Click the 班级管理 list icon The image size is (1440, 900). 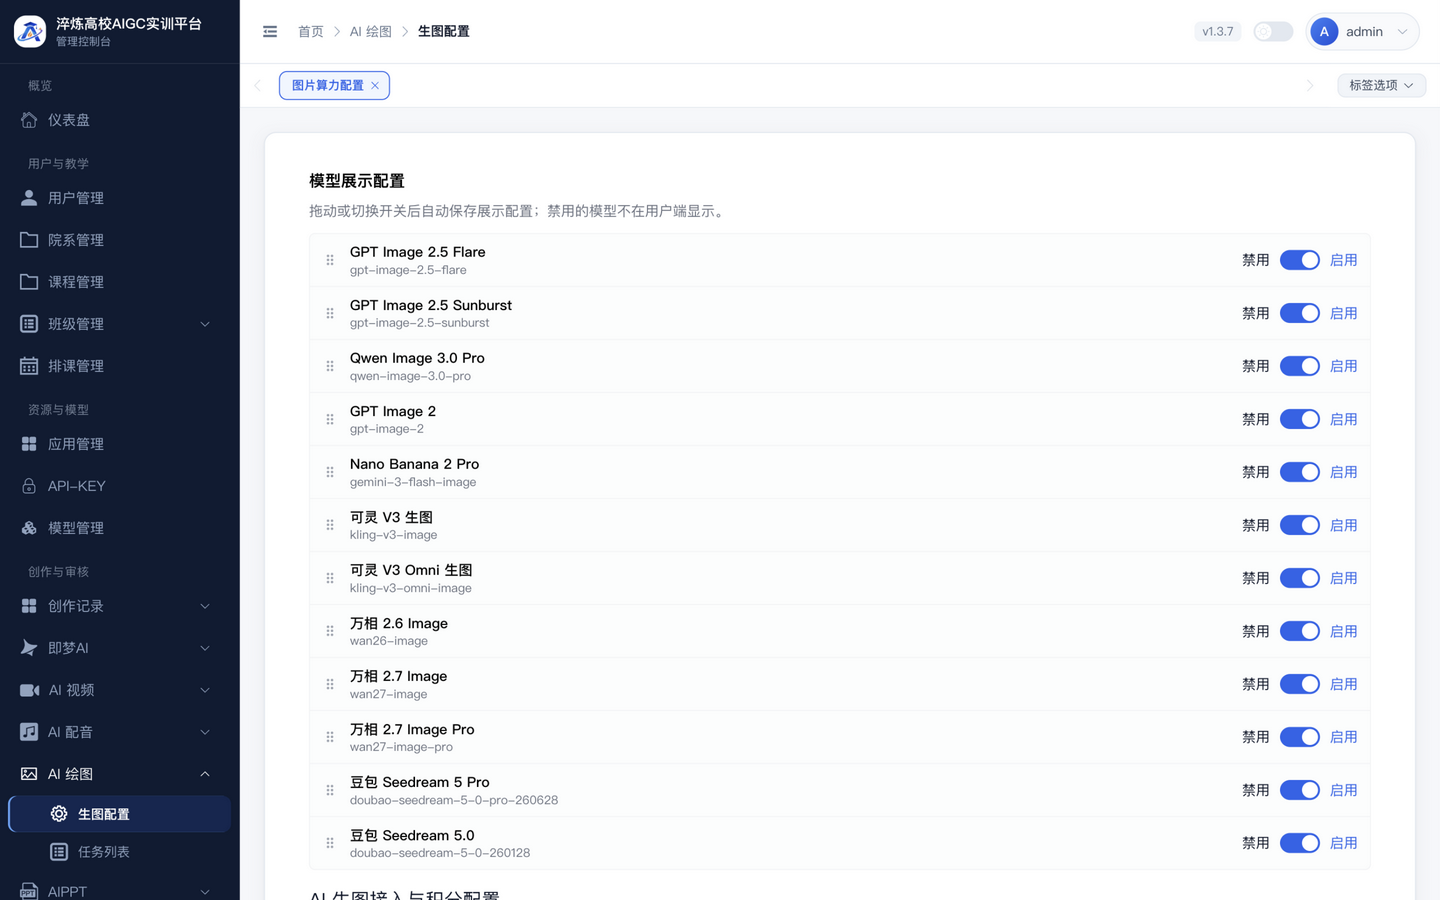(x=29, y=324)
